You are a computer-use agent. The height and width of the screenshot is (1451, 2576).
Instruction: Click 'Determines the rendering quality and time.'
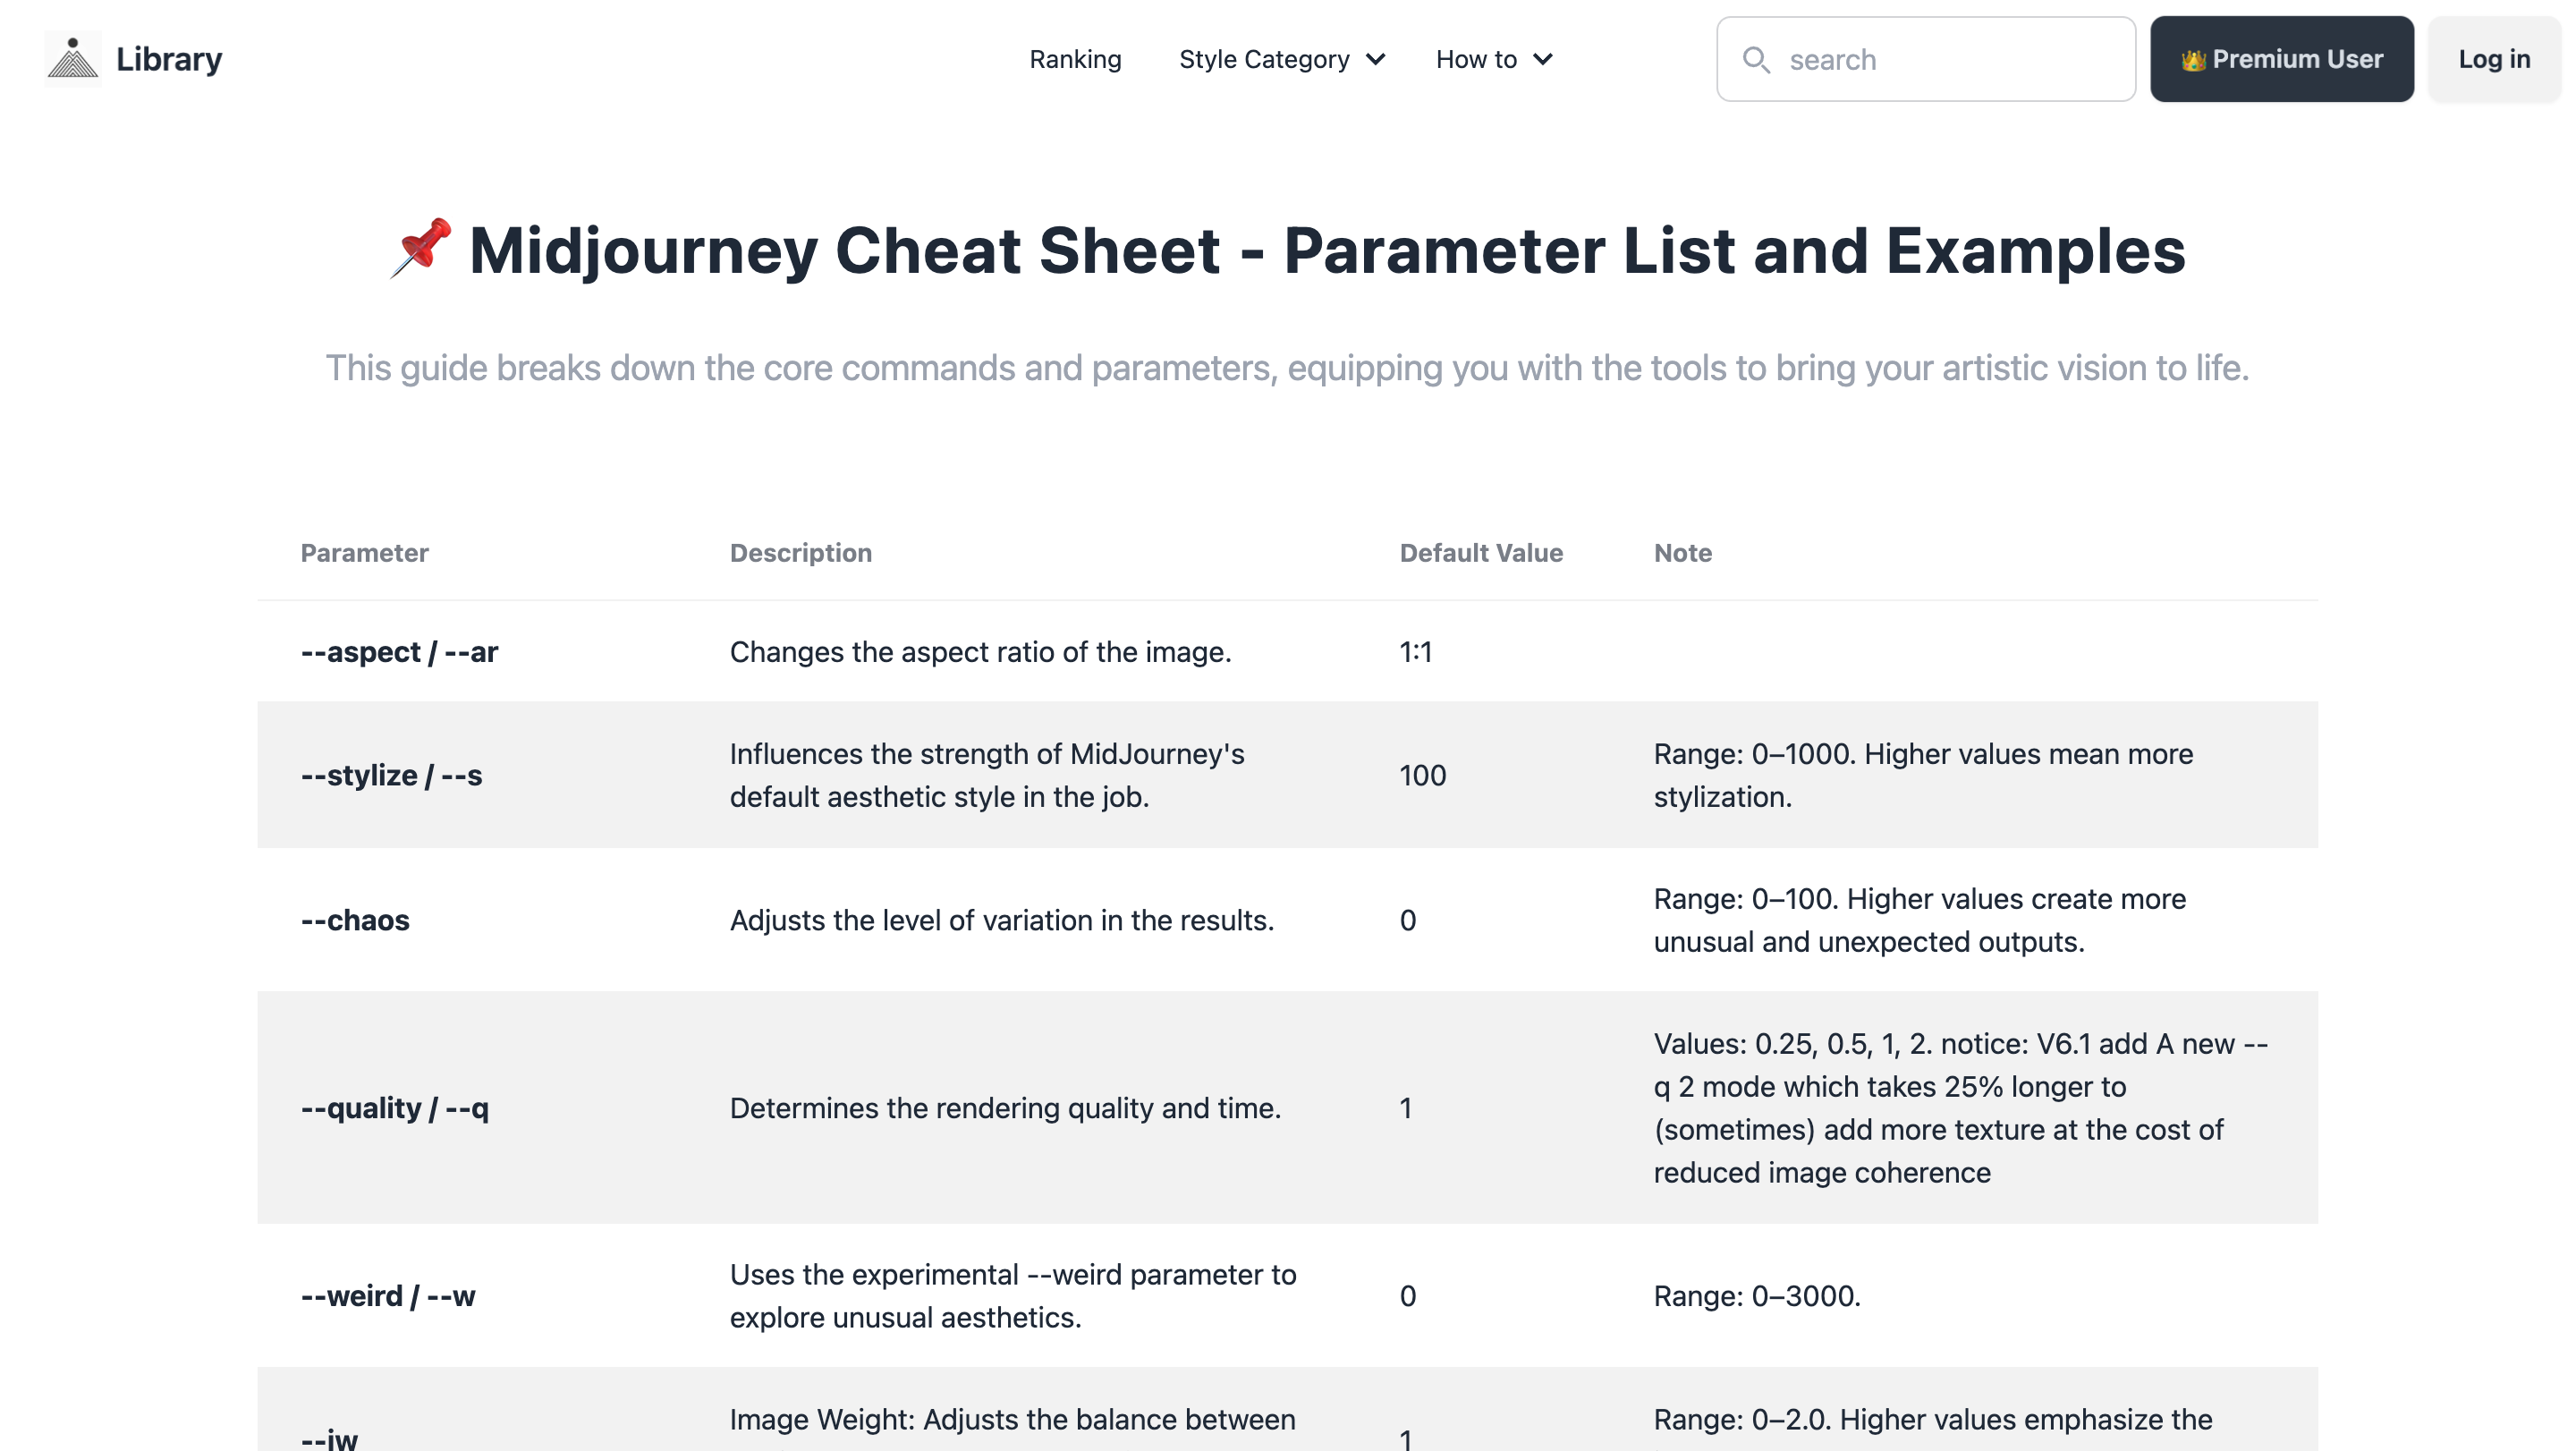[x=1005, y=1108]
